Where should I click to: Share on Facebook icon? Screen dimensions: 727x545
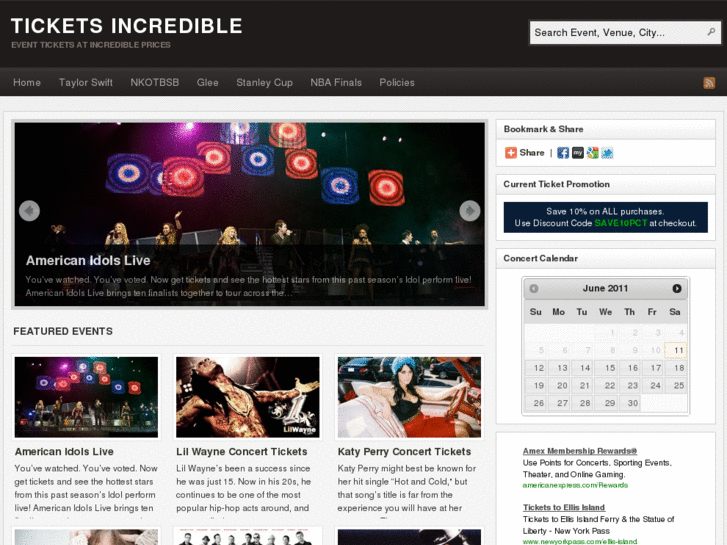(x=563, y=153)
